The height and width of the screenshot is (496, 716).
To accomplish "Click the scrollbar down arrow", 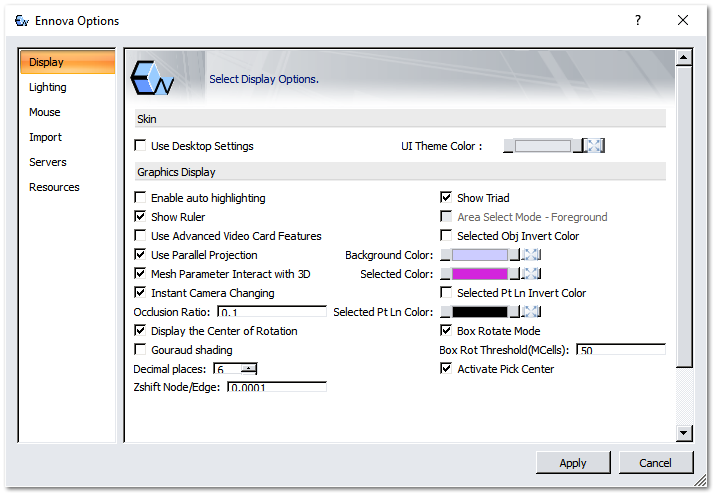I will pos(684,433).
